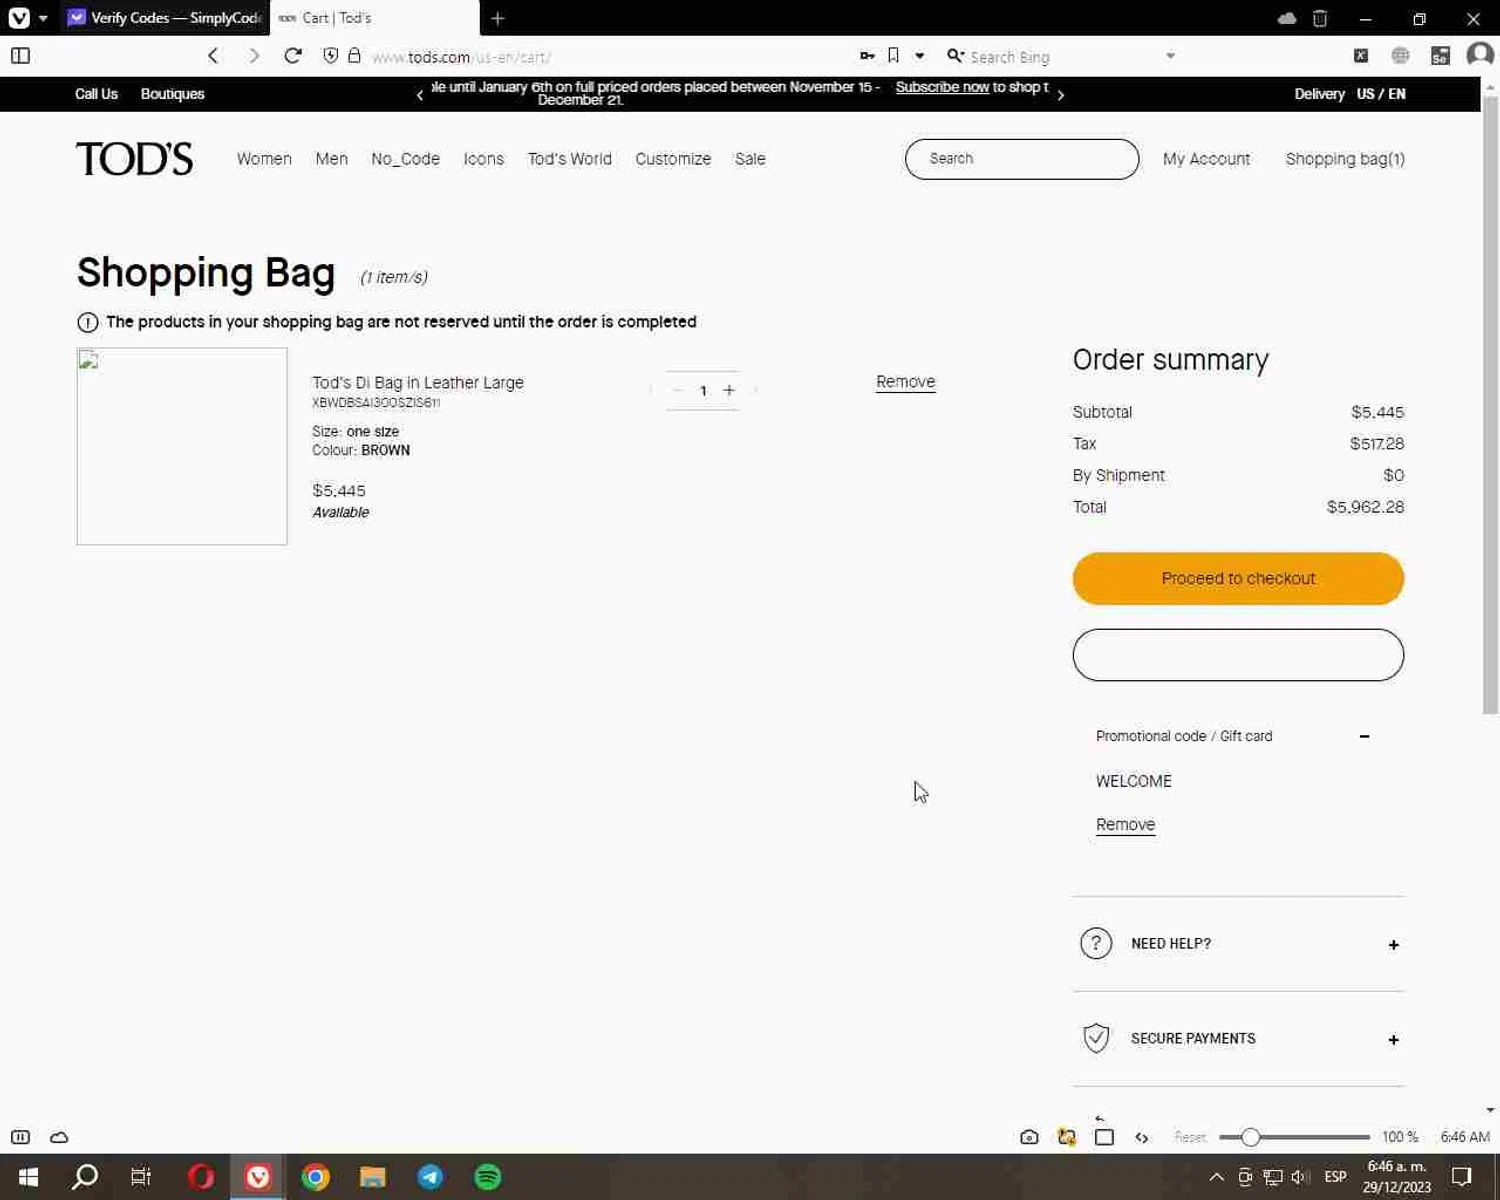Collapse the Promotional code / Gift card section
This screenshot has height=1200, width=1500.
pos(1364,737)
